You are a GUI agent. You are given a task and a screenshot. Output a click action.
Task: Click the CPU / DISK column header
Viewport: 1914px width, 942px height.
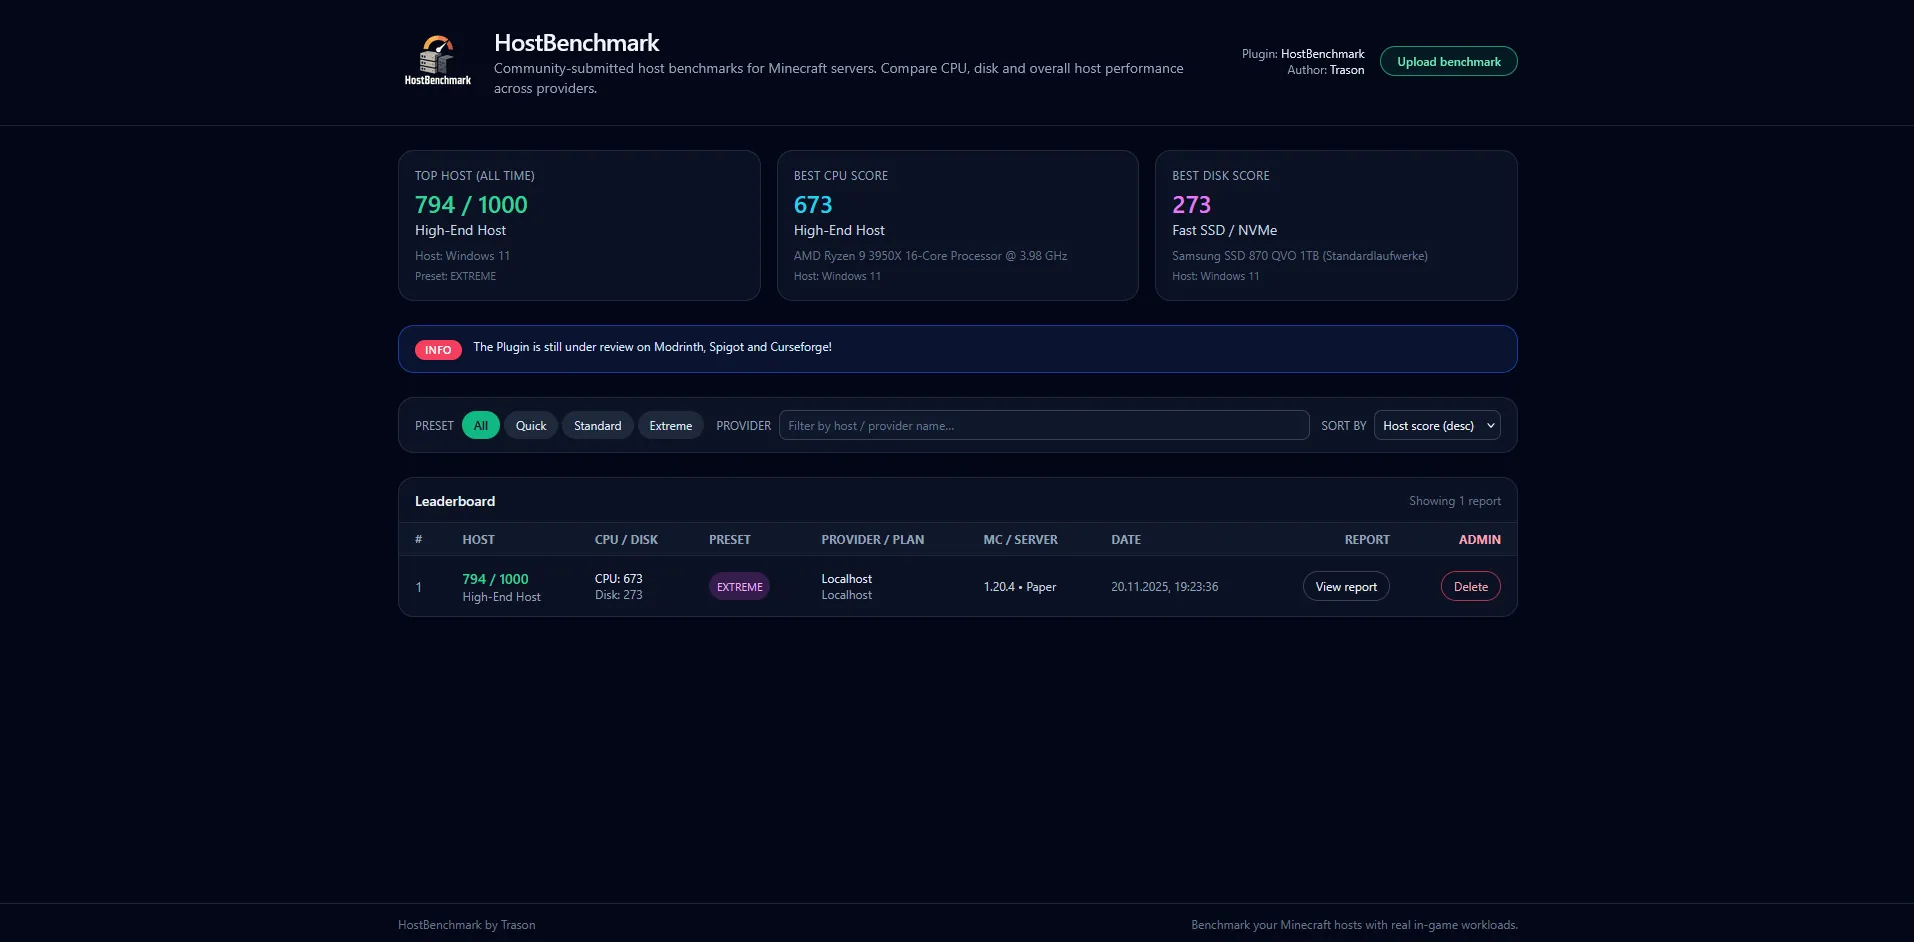[626, 540]
